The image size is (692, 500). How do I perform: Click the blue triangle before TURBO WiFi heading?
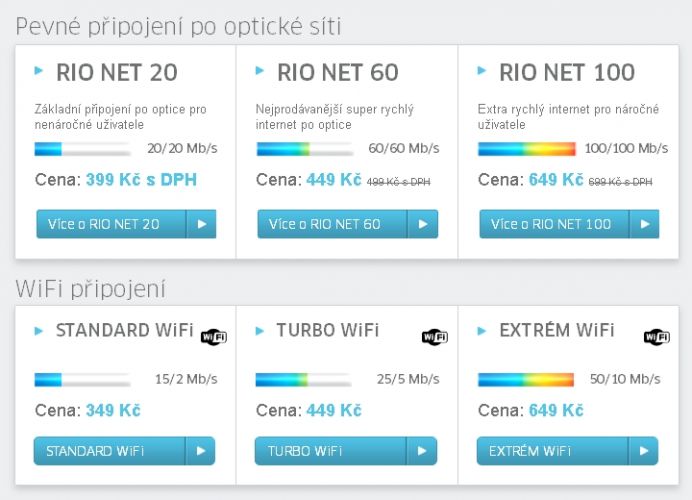(260, 331)
